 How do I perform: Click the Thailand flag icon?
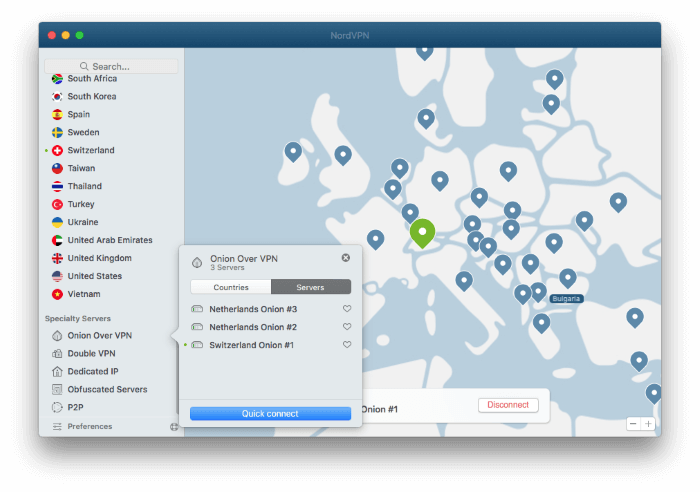tap(57, 186)
